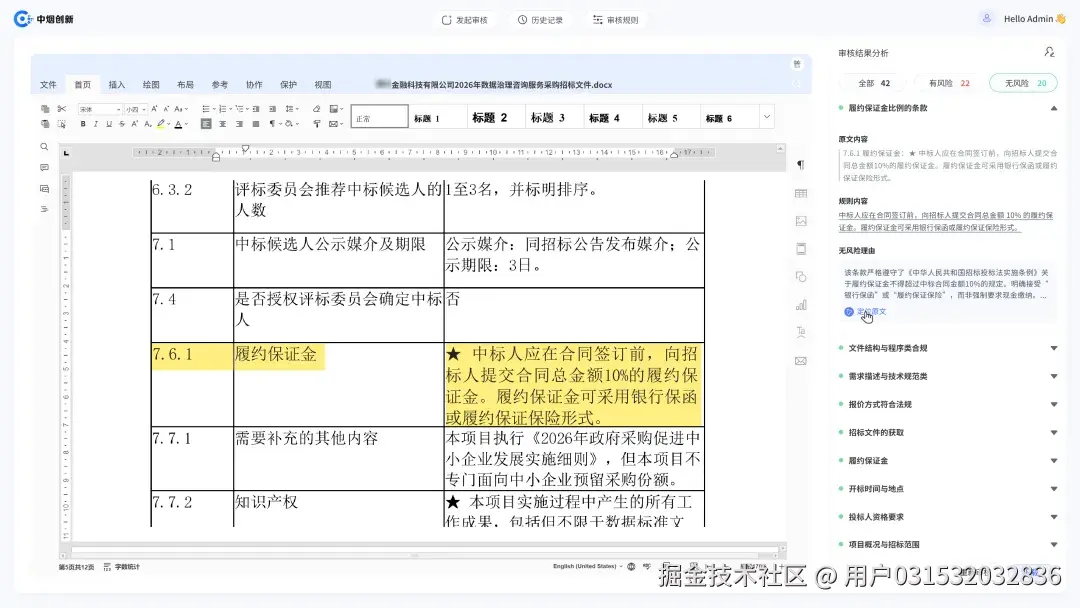The height and width of the screenshot is (608, 1080).
Task: Click the chart panel icon on the right edge
Action: point(801,306)
